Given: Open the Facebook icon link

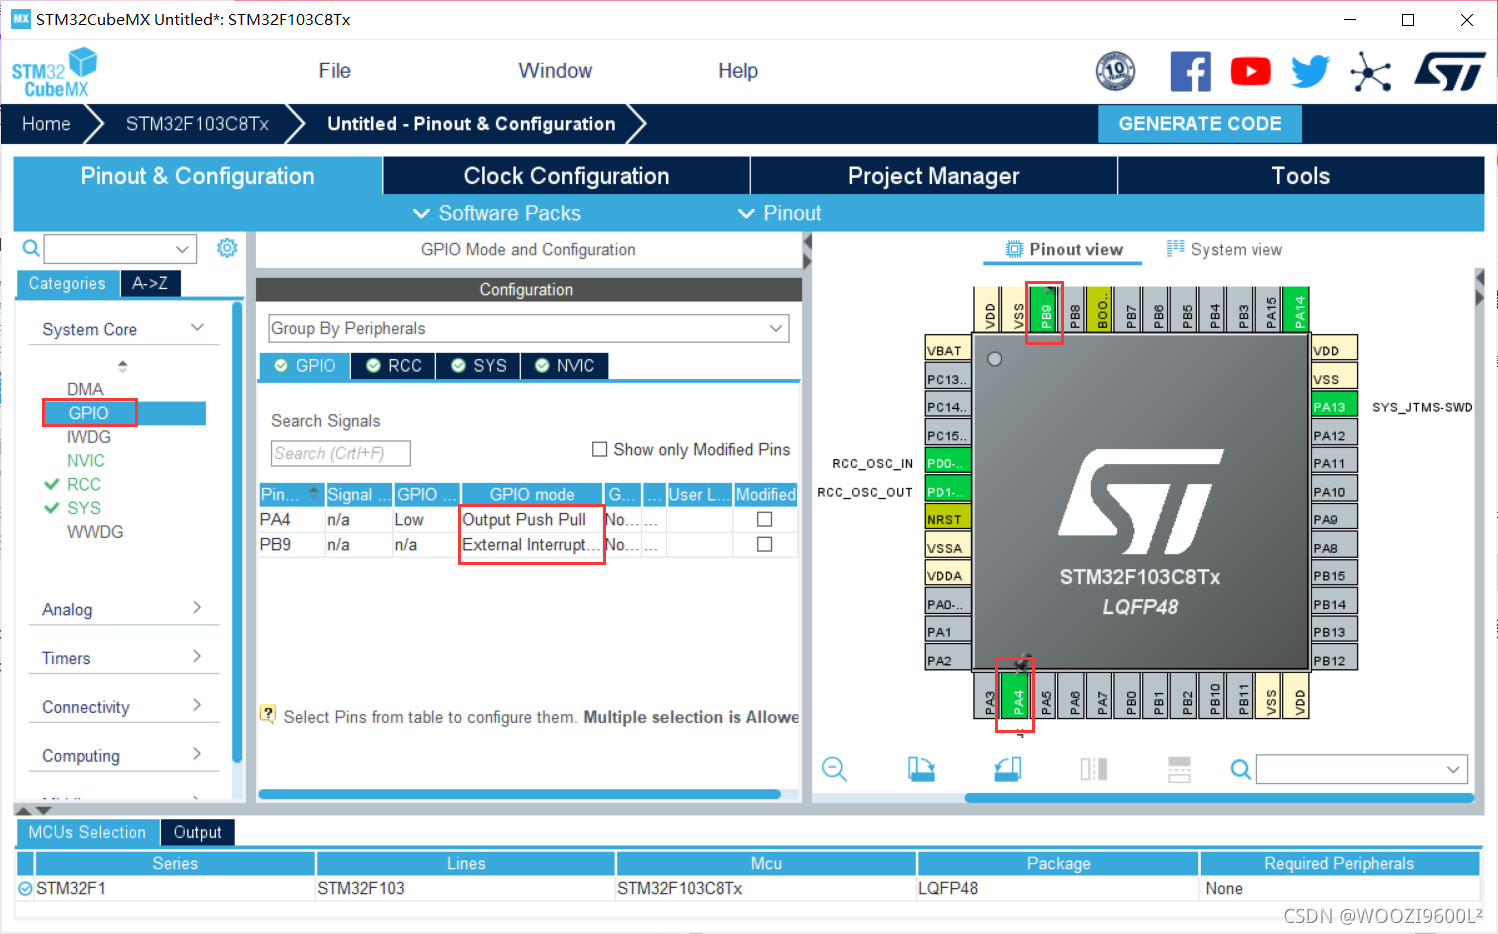Looking at the screenshot, I should point(1190,72).
